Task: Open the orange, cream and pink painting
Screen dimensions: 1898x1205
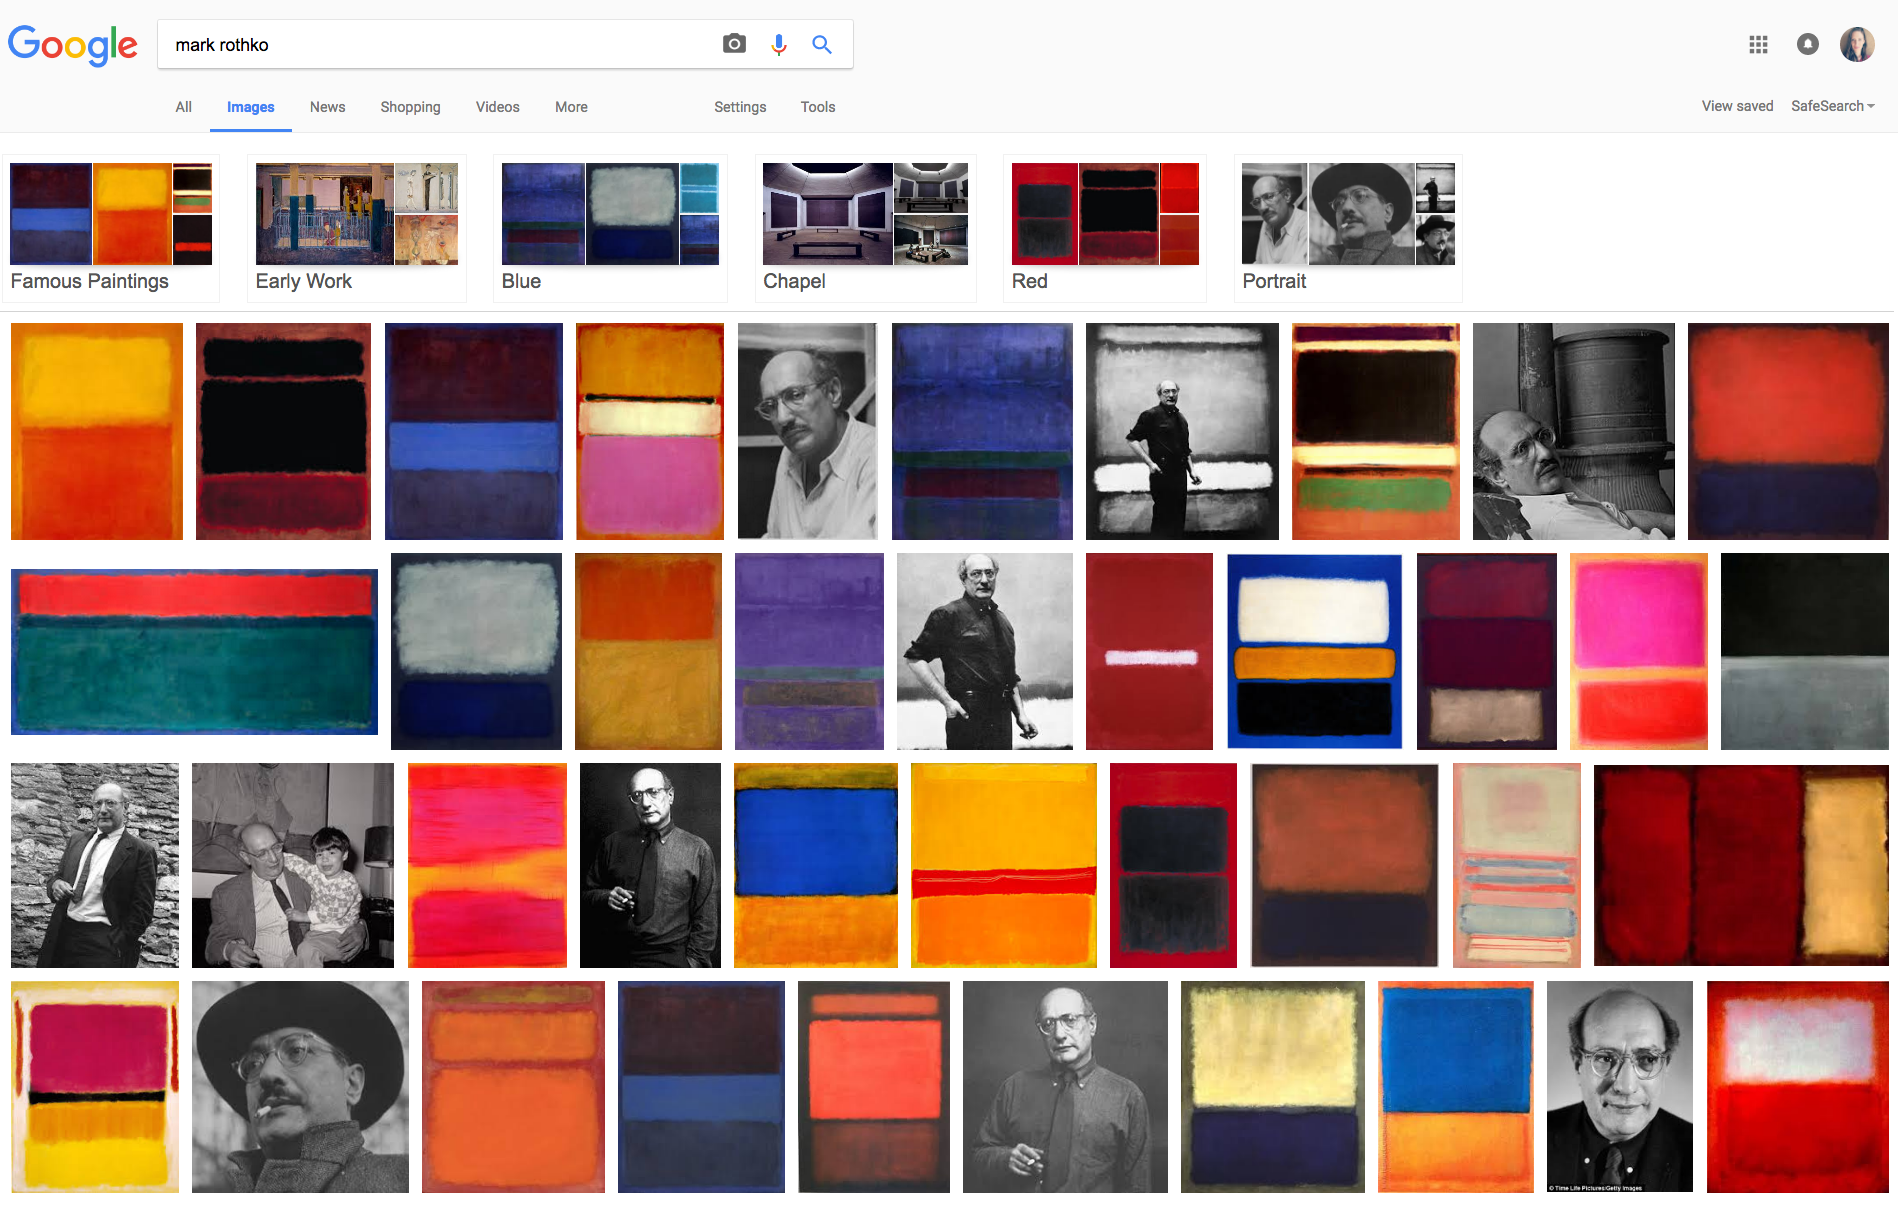Action: click(650, 431)
